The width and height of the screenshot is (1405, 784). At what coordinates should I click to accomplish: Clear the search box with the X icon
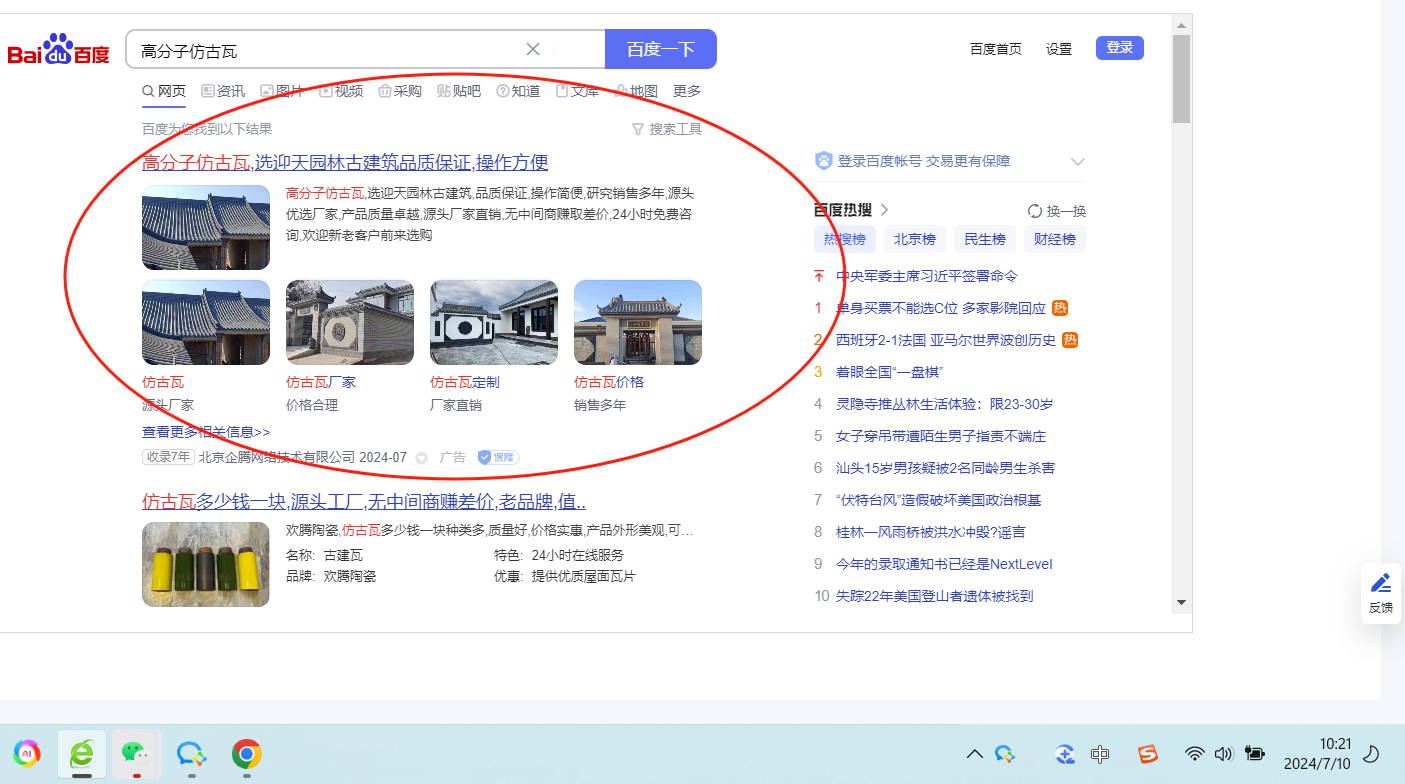tap(533, 49)
